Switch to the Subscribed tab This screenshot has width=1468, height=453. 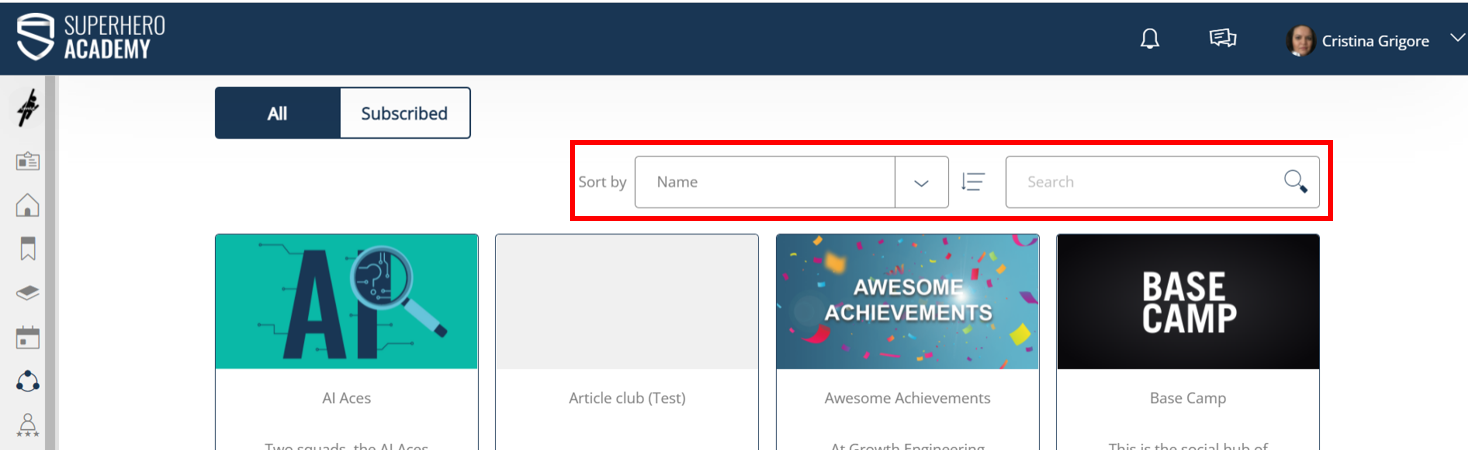(x=404, y=113)
